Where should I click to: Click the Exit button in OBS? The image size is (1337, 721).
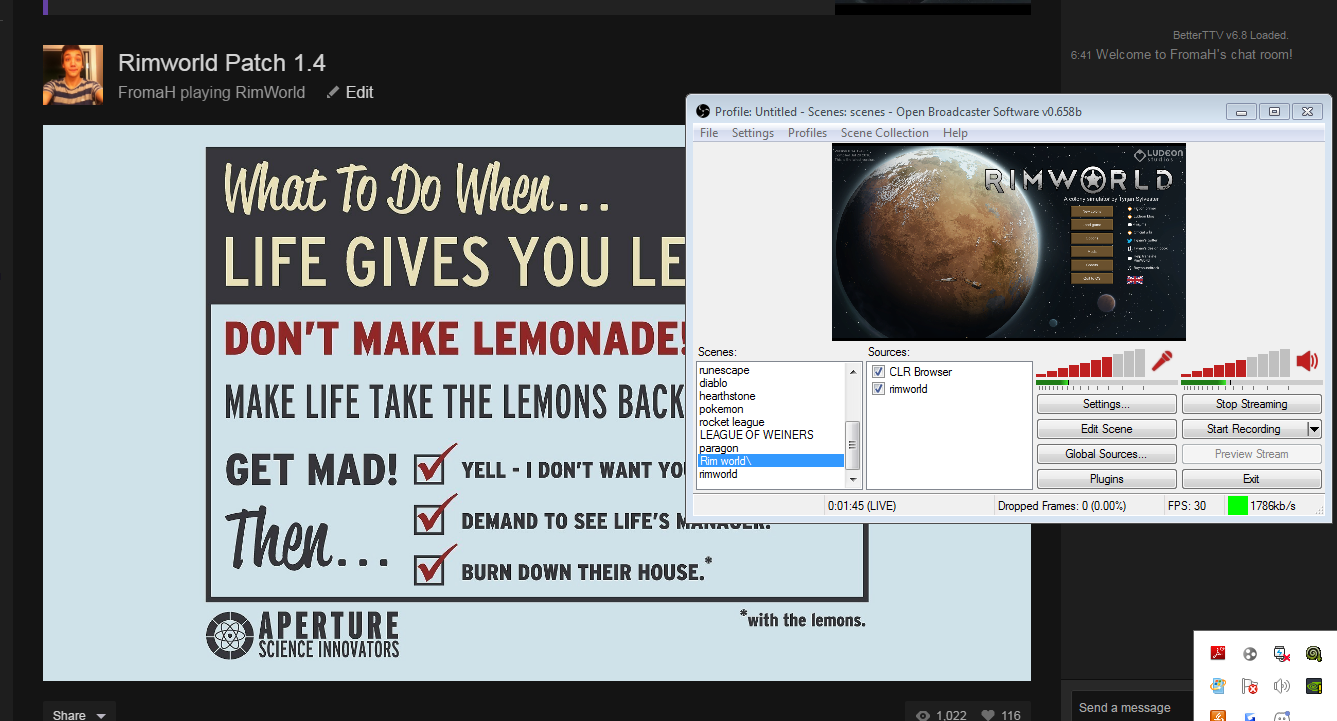[x=1251, y=479]
